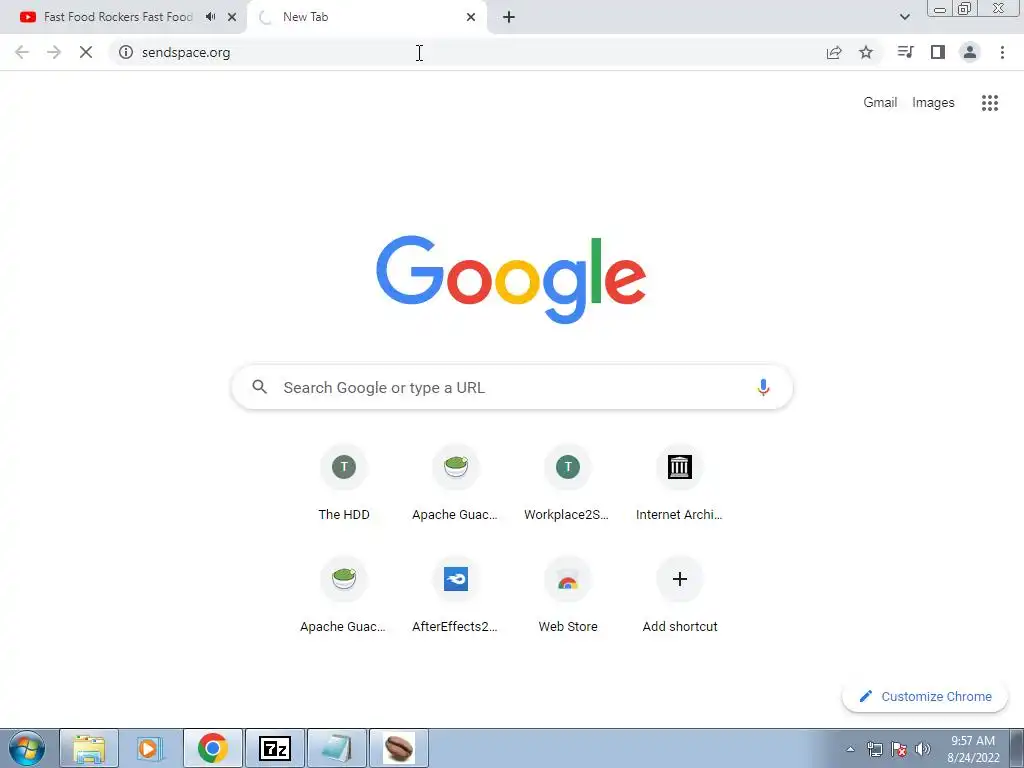
Task: Open network status tray icon
Action: tap(874, 749)
